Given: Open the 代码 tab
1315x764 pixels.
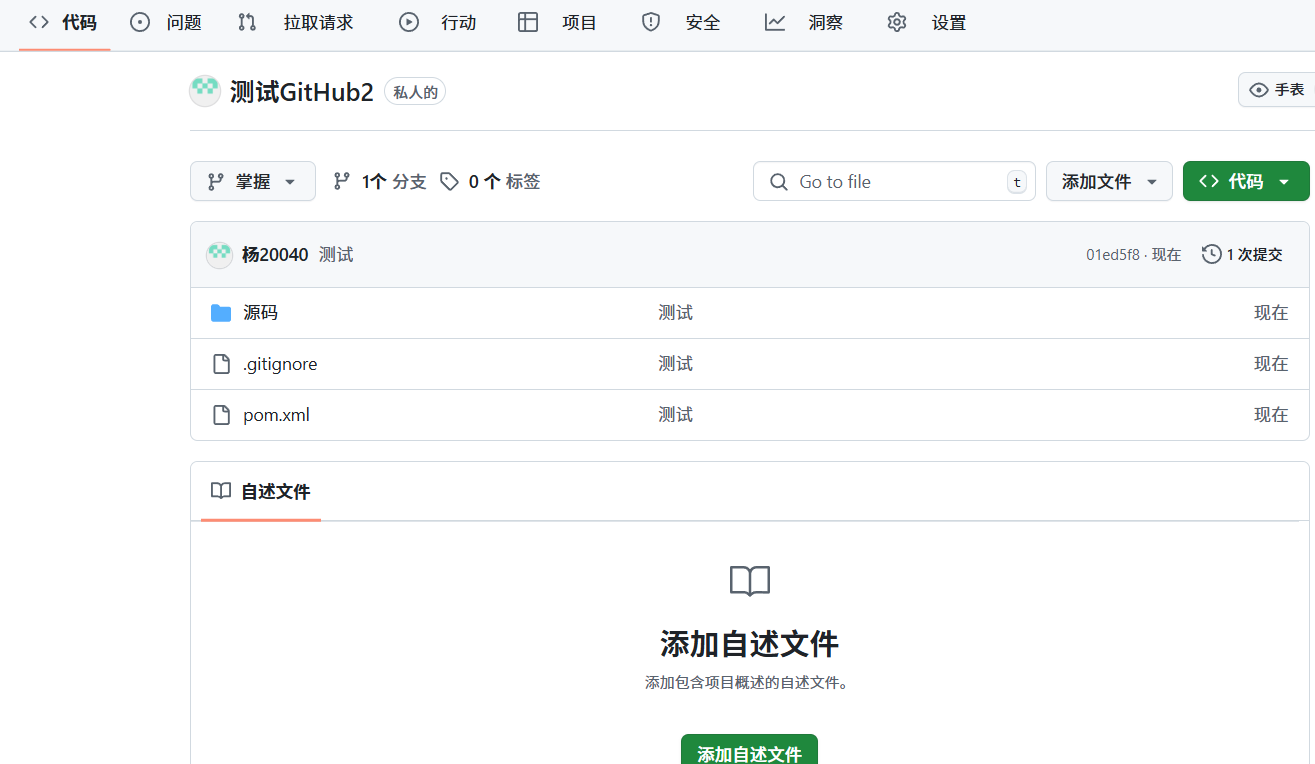Looking at the screenshot, I should (x=64, y=22).
